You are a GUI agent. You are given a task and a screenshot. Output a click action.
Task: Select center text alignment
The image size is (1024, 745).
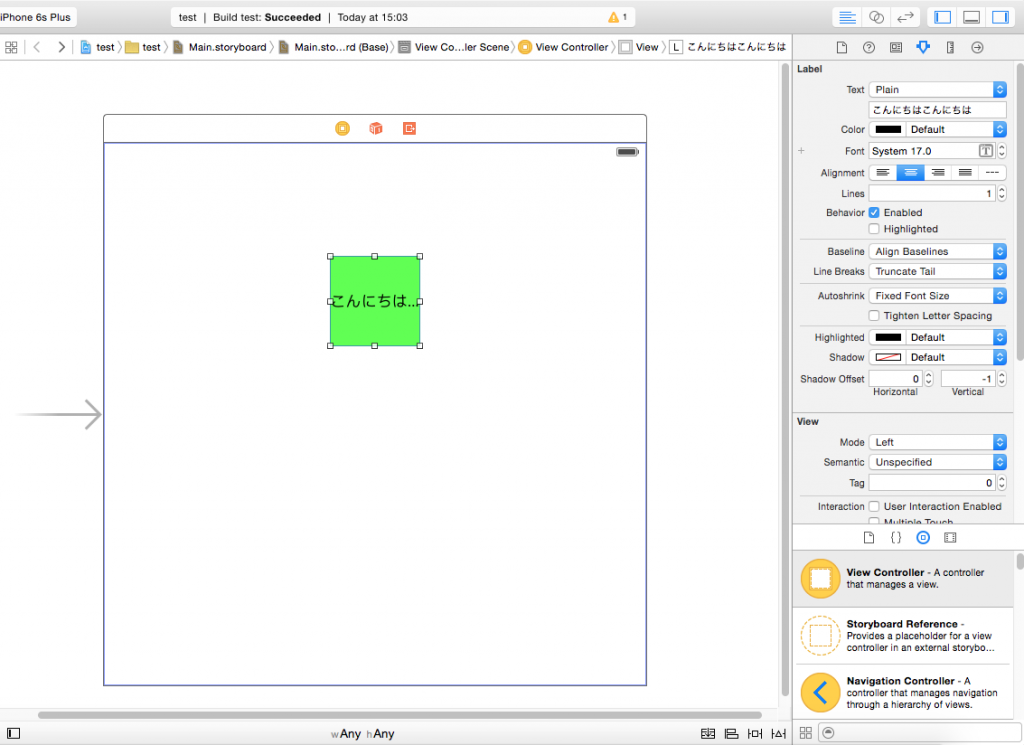[910, 172]
